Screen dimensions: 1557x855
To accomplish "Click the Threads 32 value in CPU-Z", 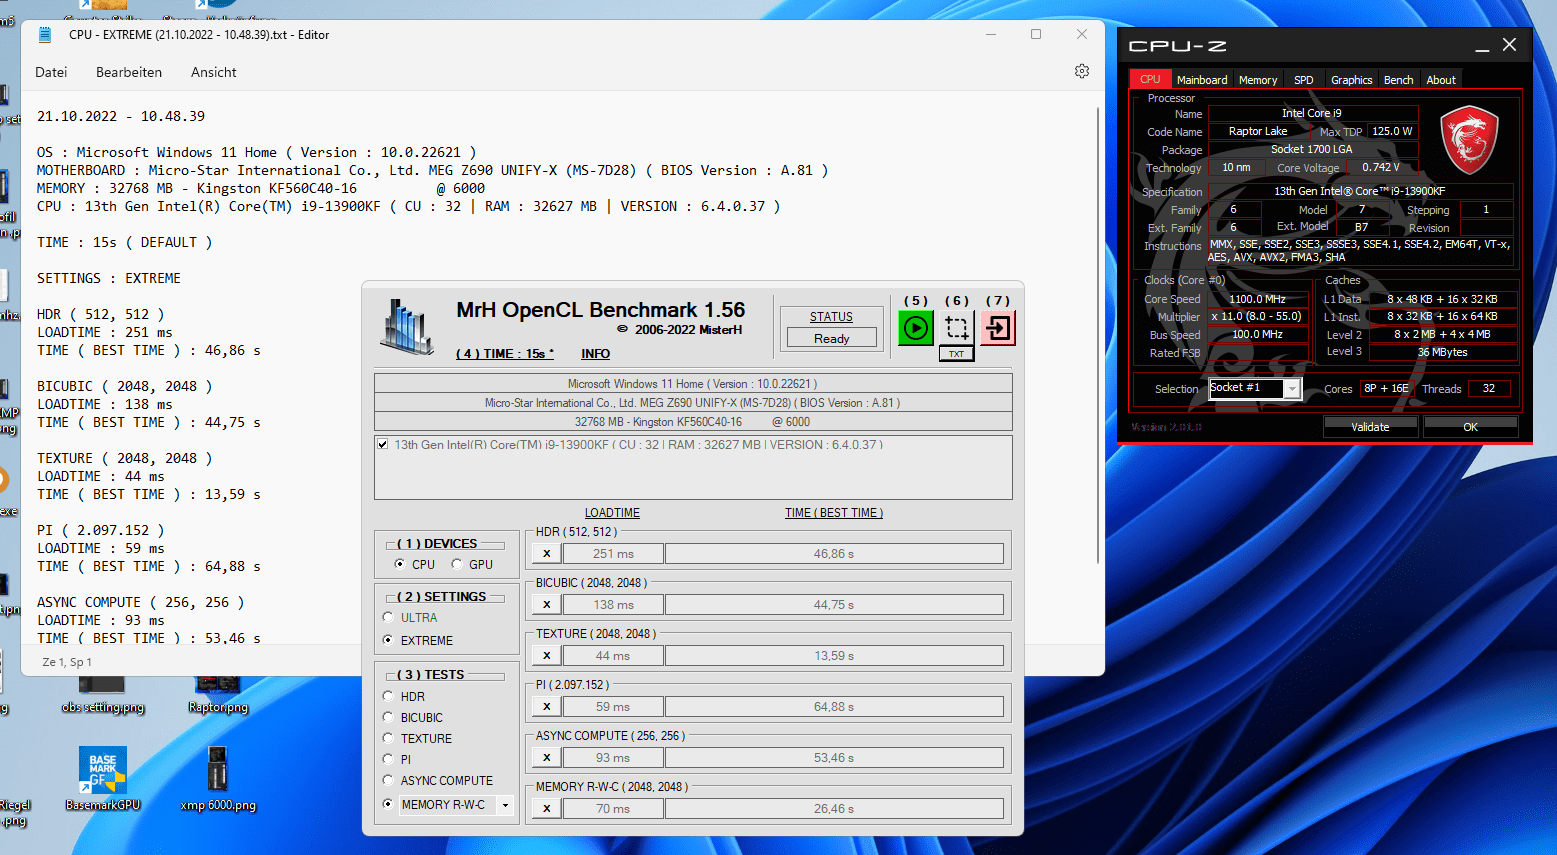I will (x=1489, y=389).
